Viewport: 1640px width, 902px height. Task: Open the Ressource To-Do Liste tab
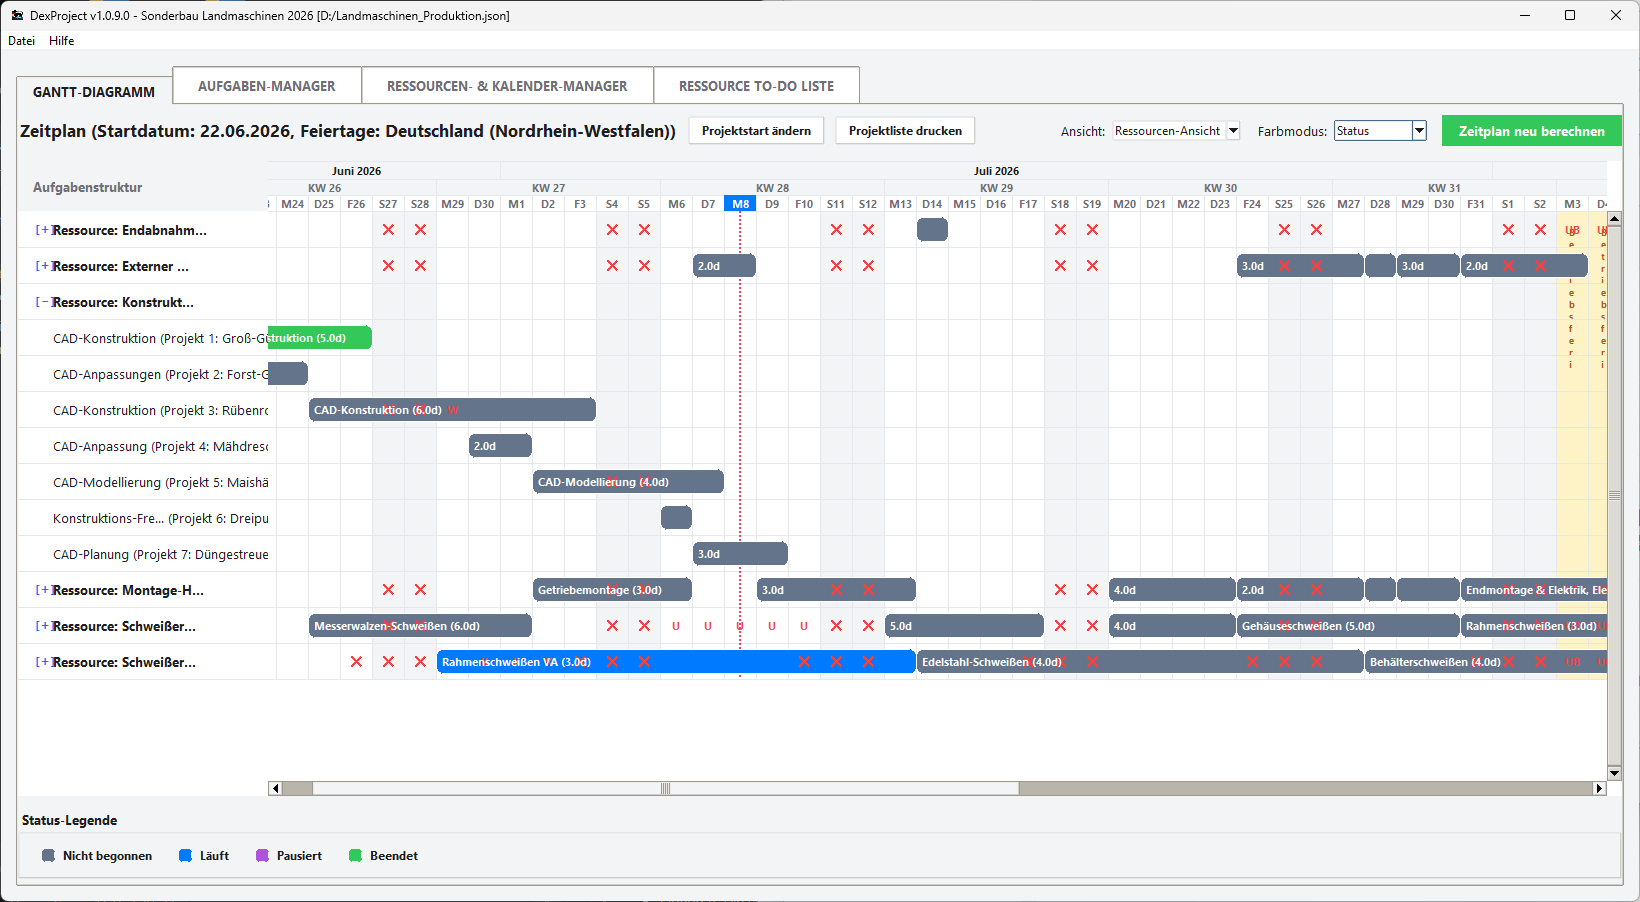click(756, 86)
